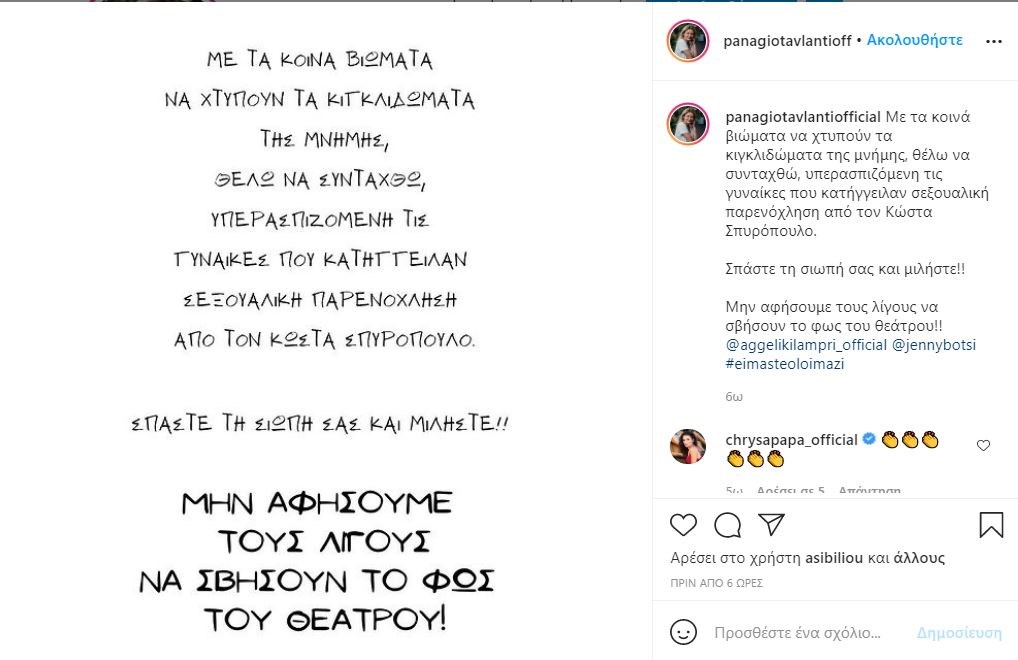Focus the Προσθέστε ένα σχόλιο field

[x=797, y=633]
